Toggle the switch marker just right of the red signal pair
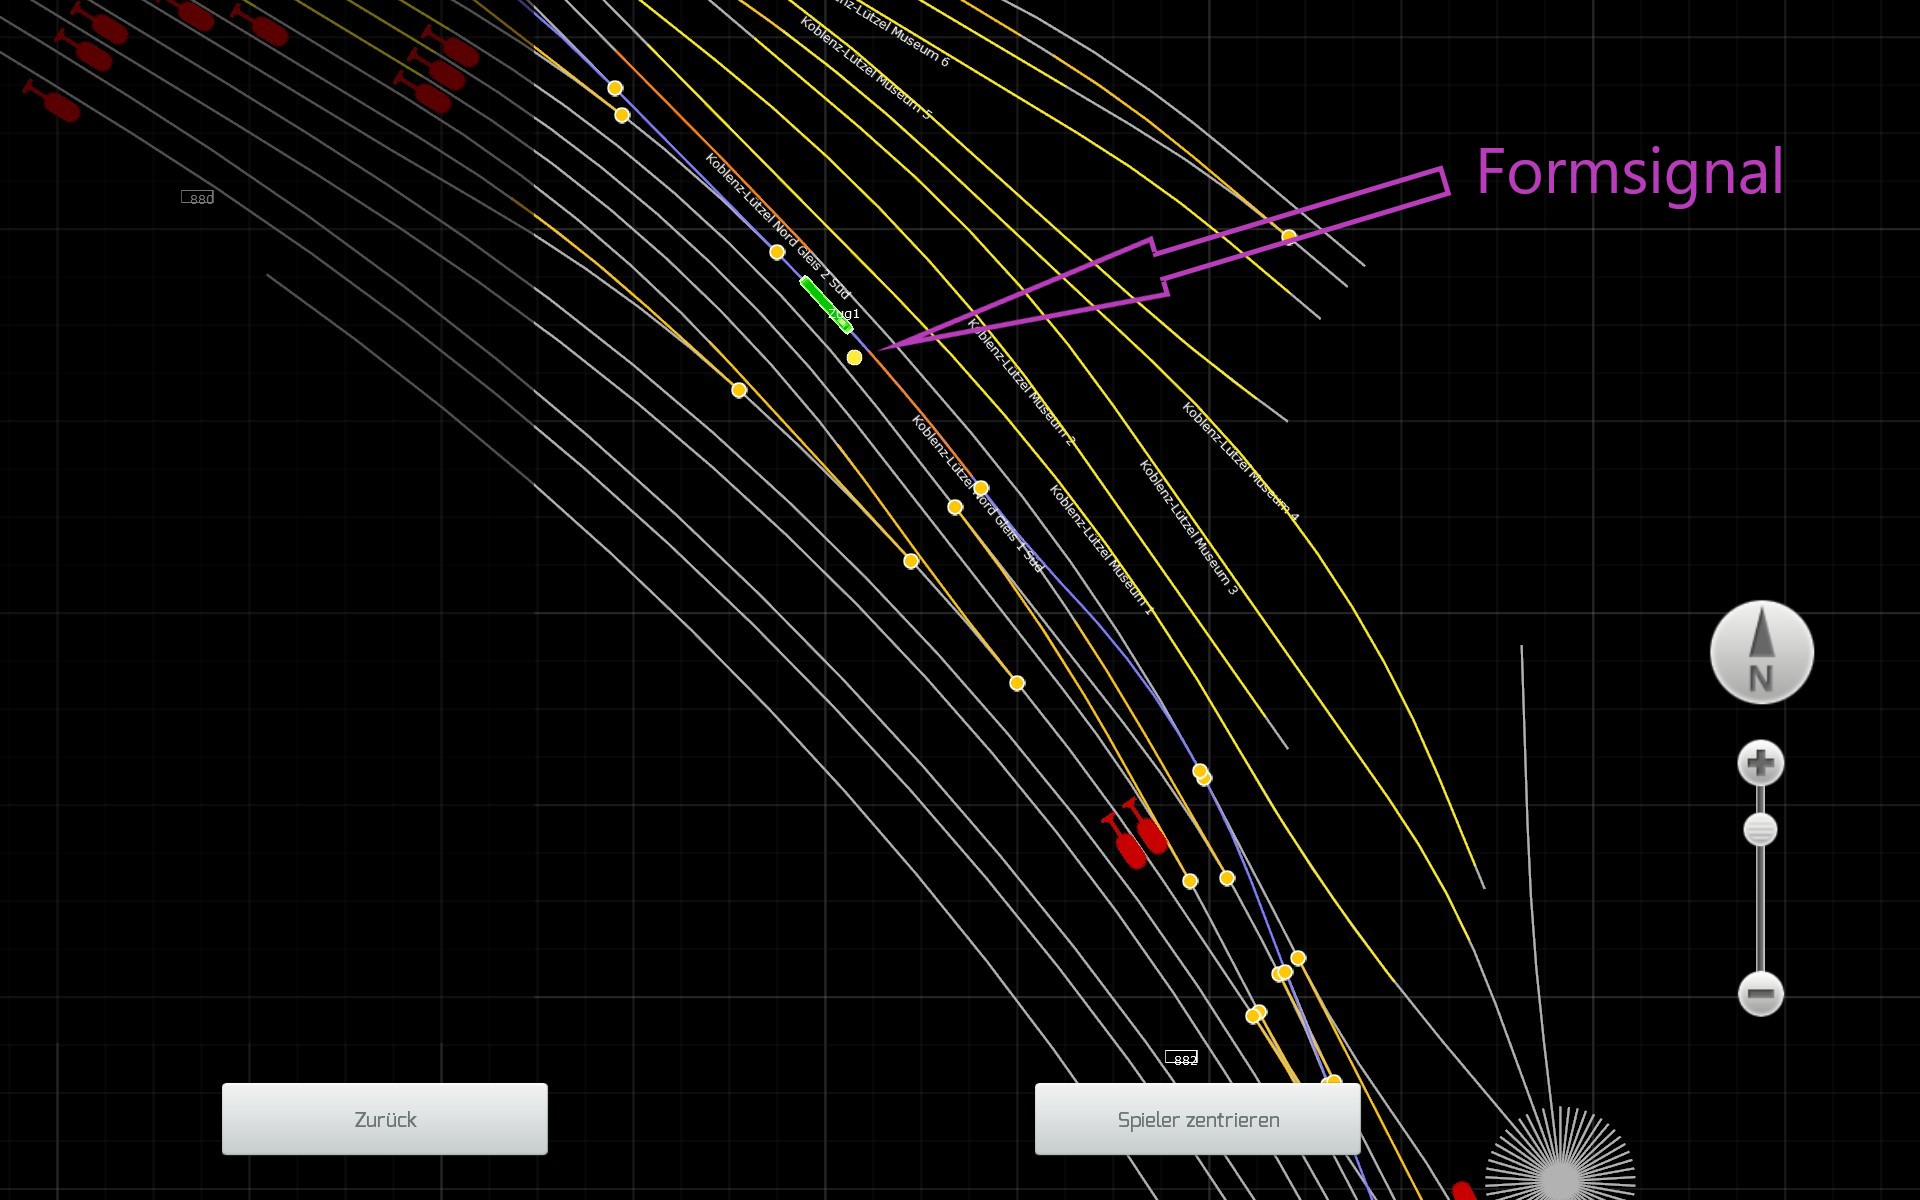This screenshot has width=1920, height=1200. coord(1190,881)
